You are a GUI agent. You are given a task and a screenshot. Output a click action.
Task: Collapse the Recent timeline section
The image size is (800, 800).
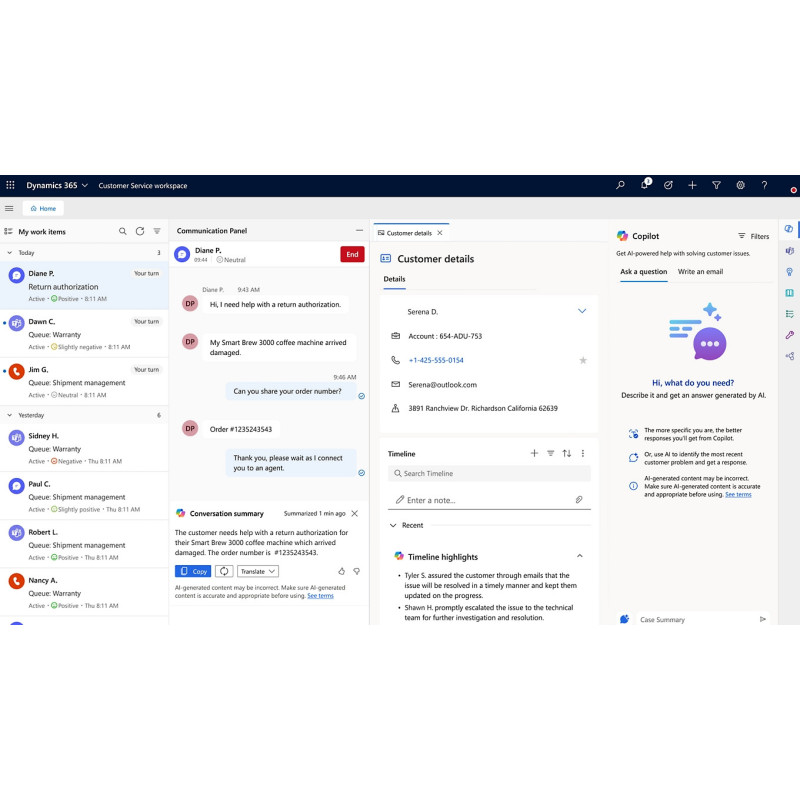pos(393,525)
